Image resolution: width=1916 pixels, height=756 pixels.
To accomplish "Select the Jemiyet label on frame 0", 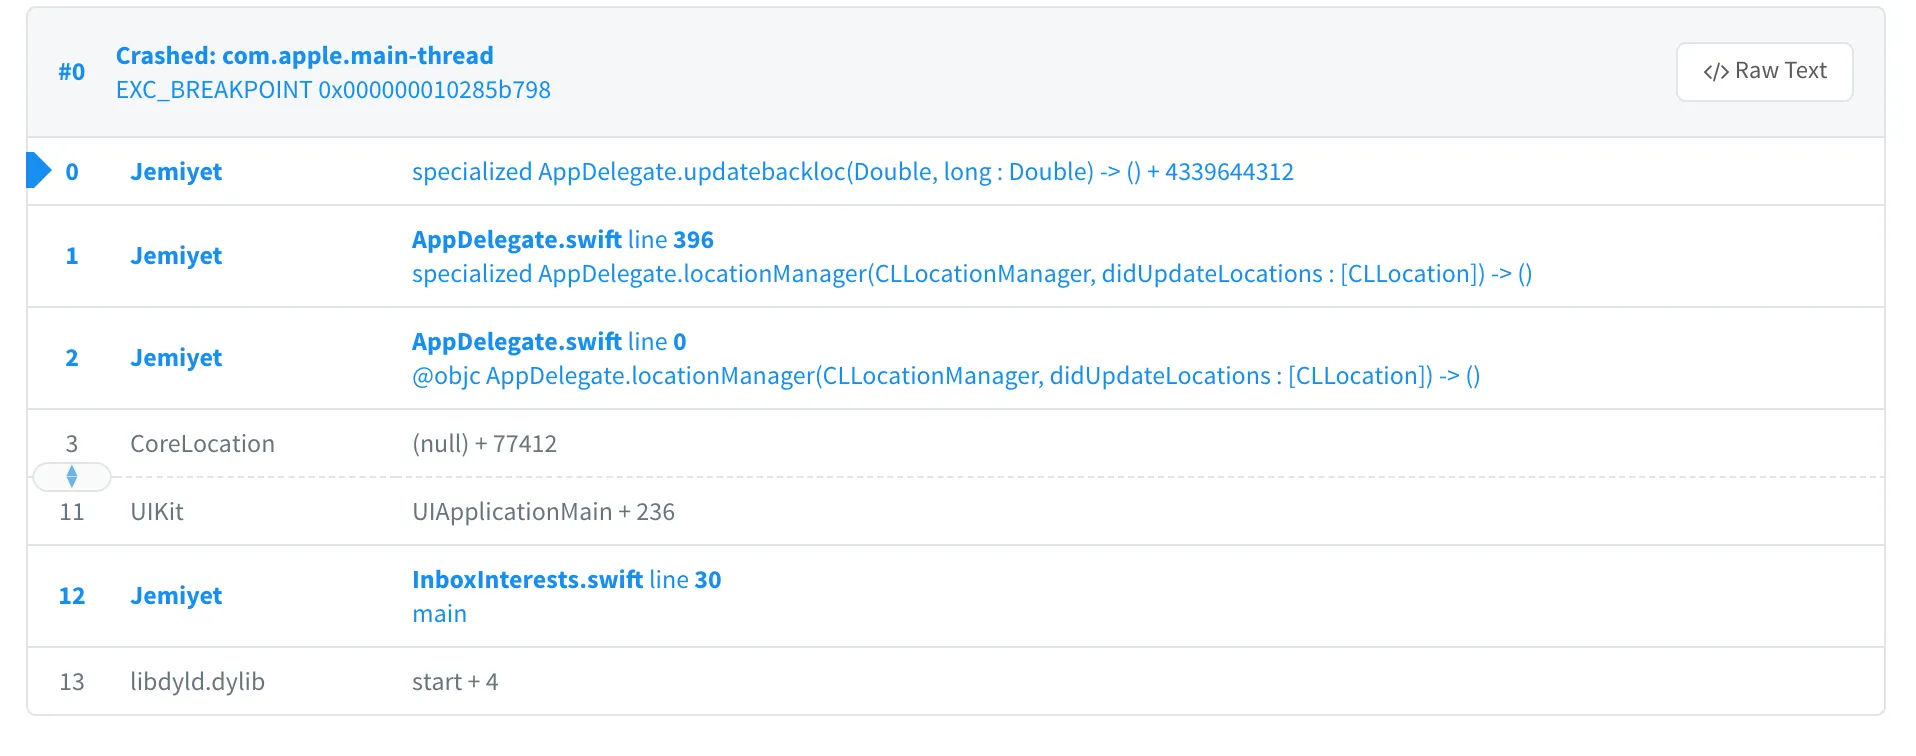I will [x=176, y=172].
